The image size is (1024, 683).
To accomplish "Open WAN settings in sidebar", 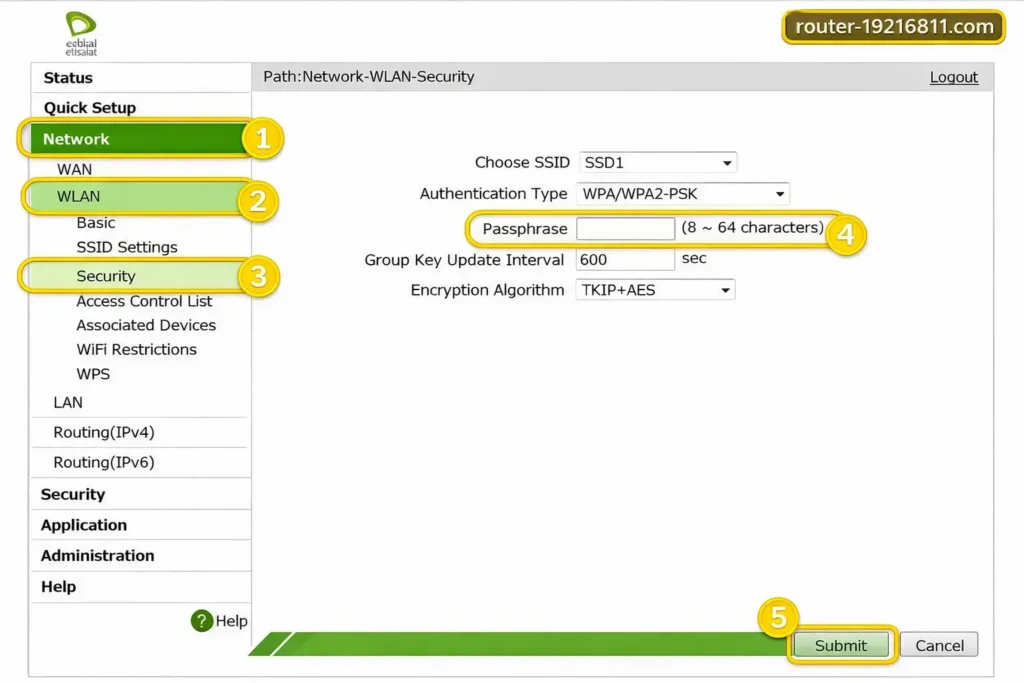I will [x=74, y=169].
